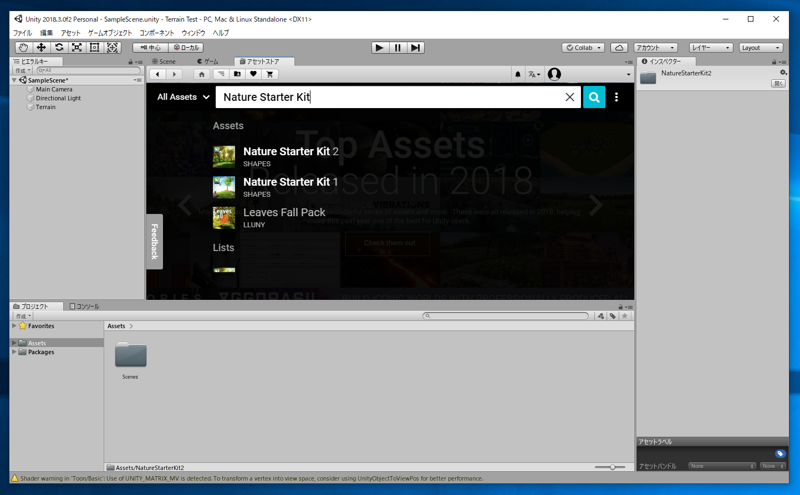
Task: Start Play mode
Action: point(379,47)
